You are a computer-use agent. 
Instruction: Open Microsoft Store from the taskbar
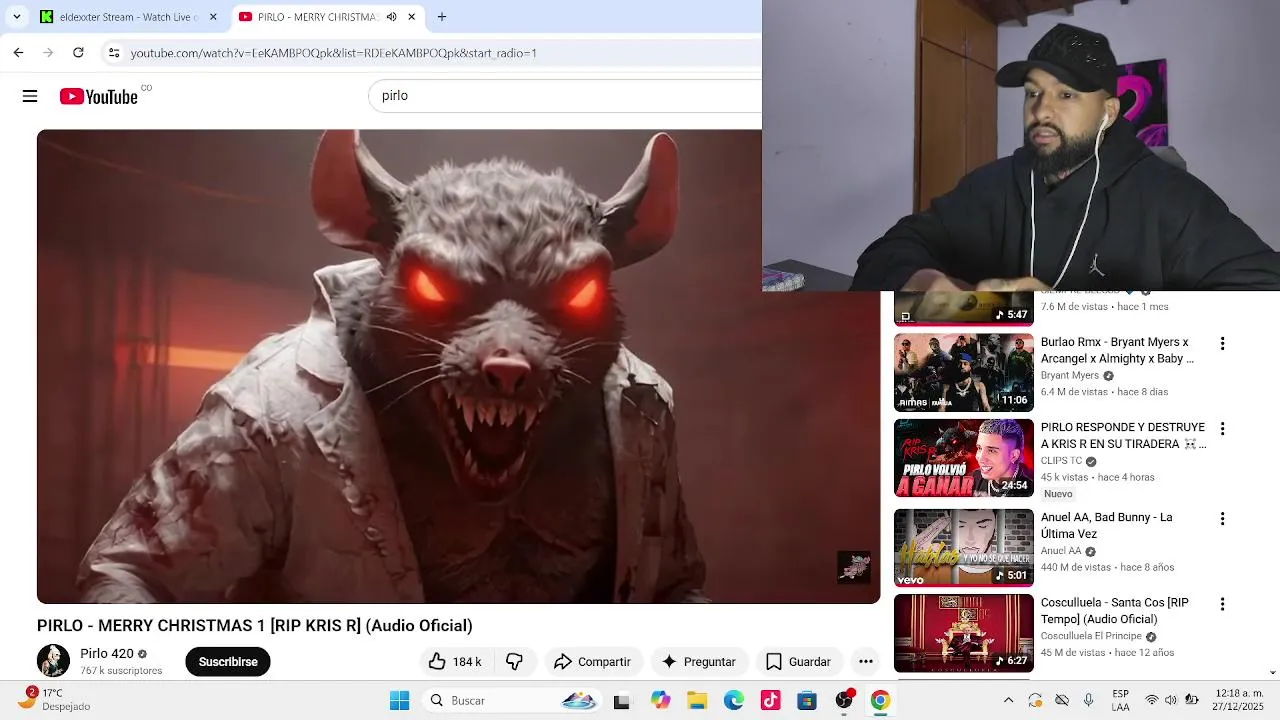tap(807, 701)
